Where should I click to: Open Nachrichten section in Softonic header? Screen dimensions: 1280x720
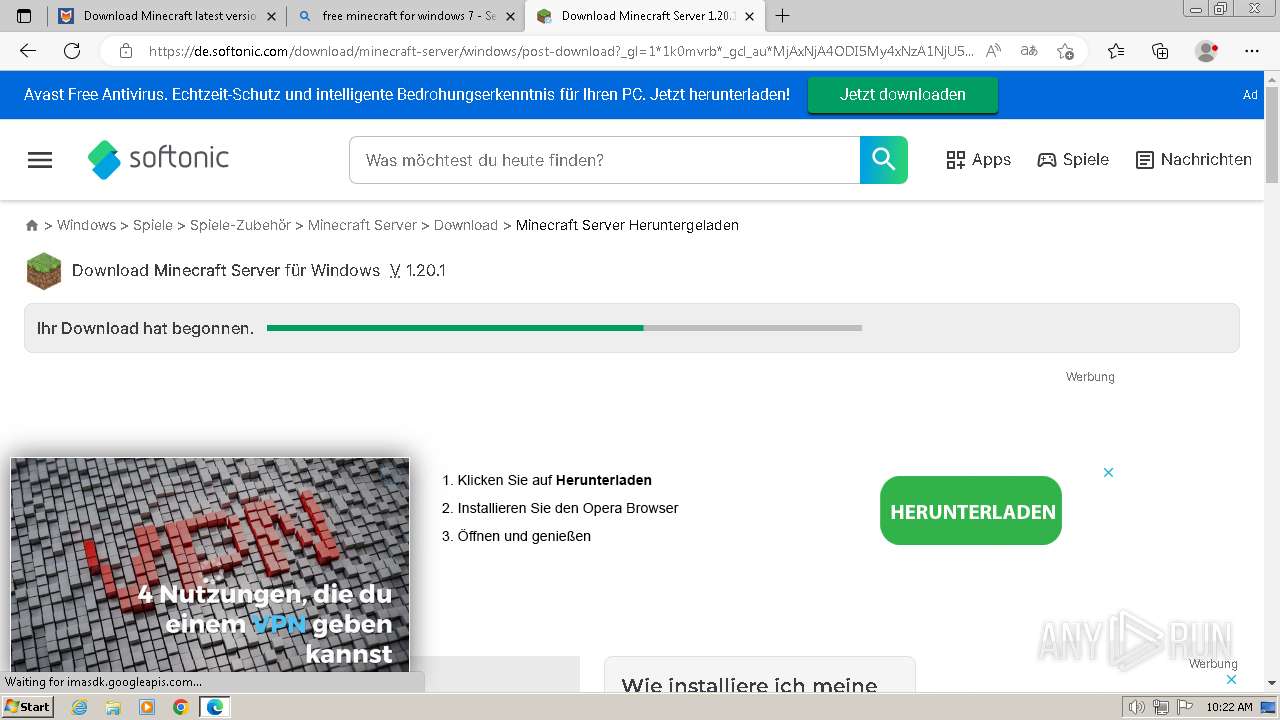point(1193,160)
